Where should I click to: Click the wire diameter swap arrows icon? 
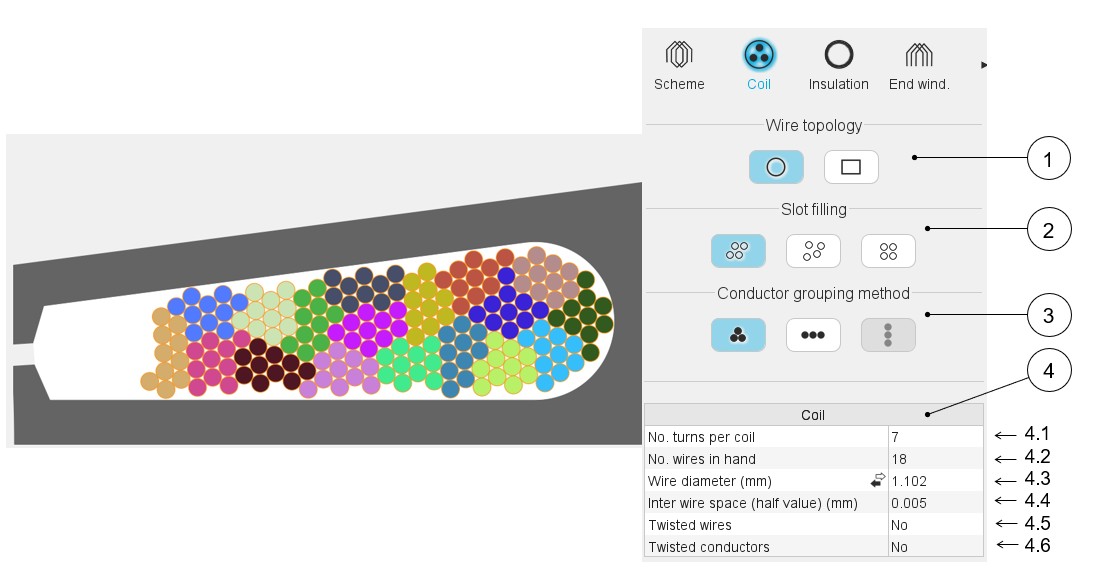tap(878, 481)
